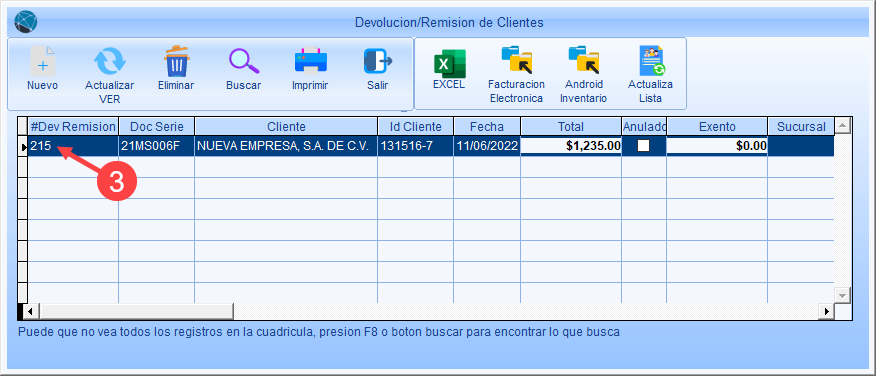Click the Actualiza Lista icon

tap(650, 60)
